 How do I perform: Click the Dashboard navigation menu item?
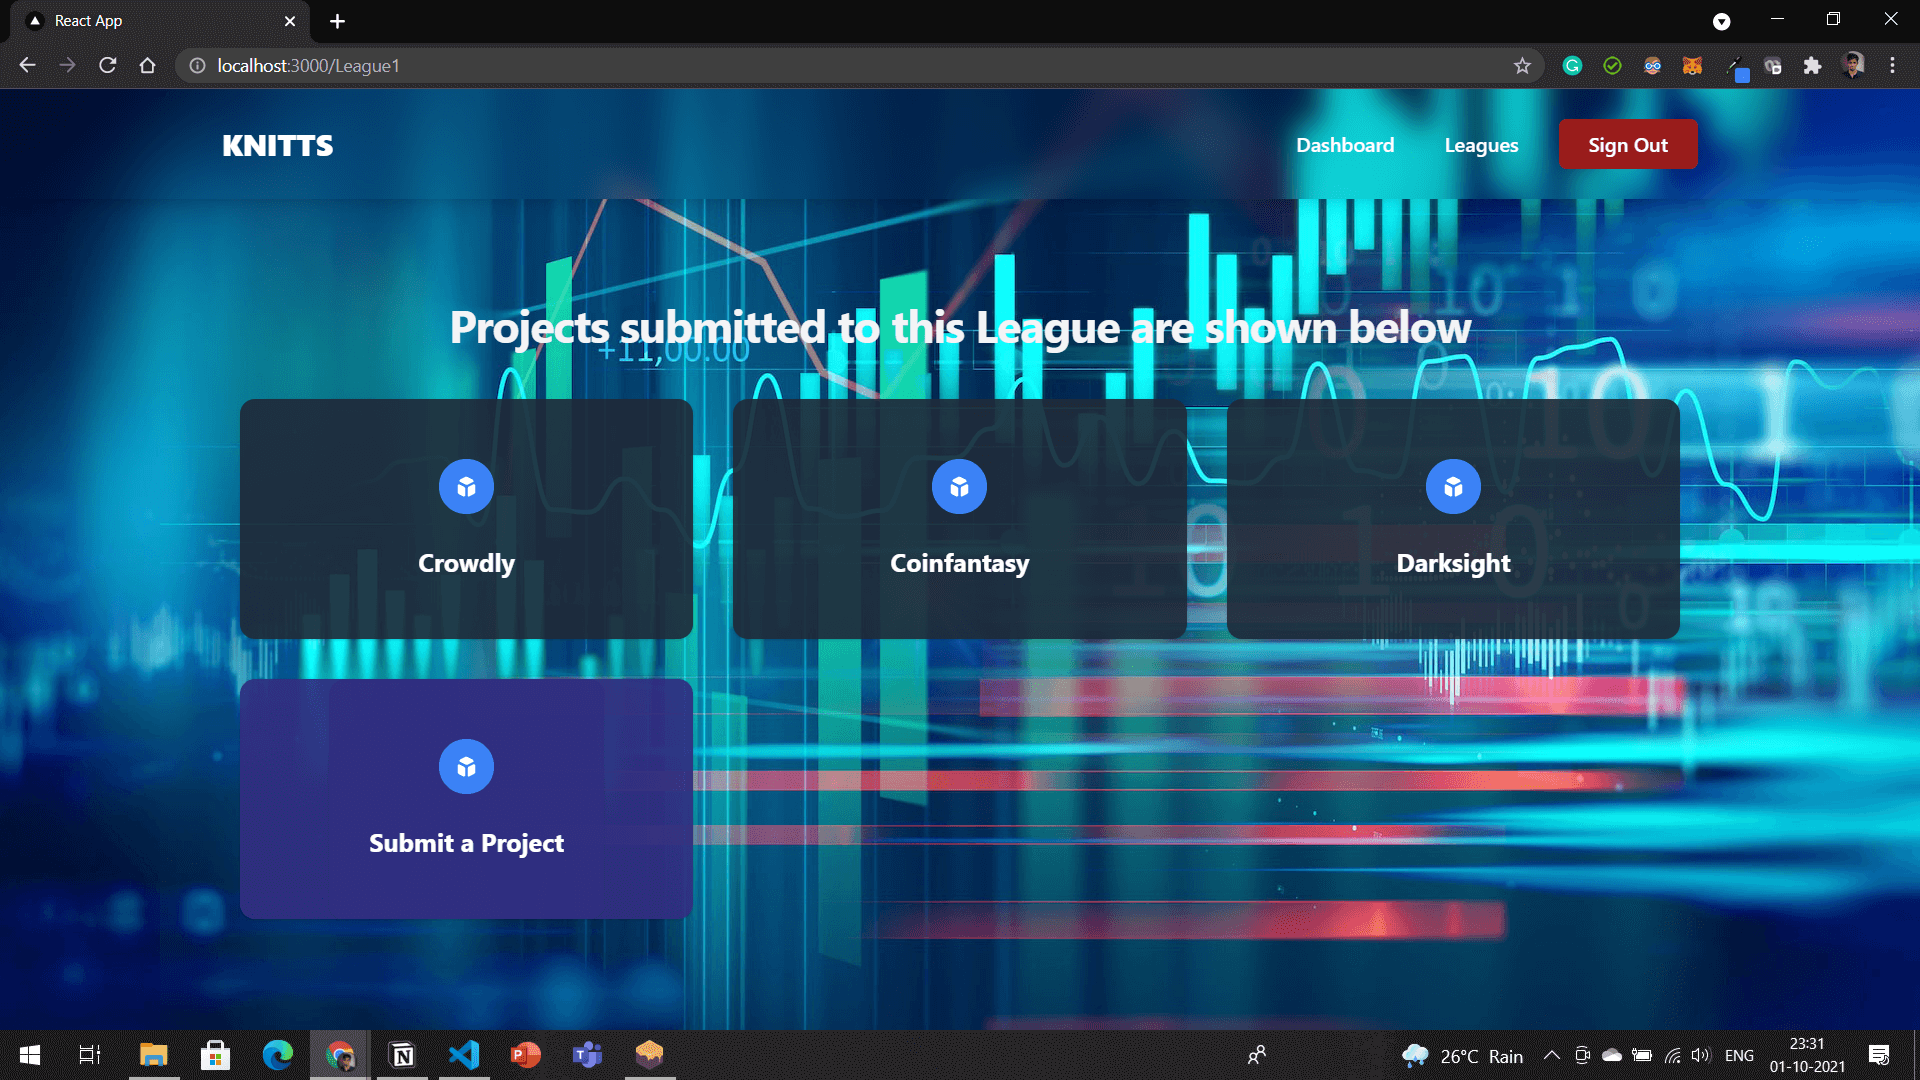[x=1345, y=145]
